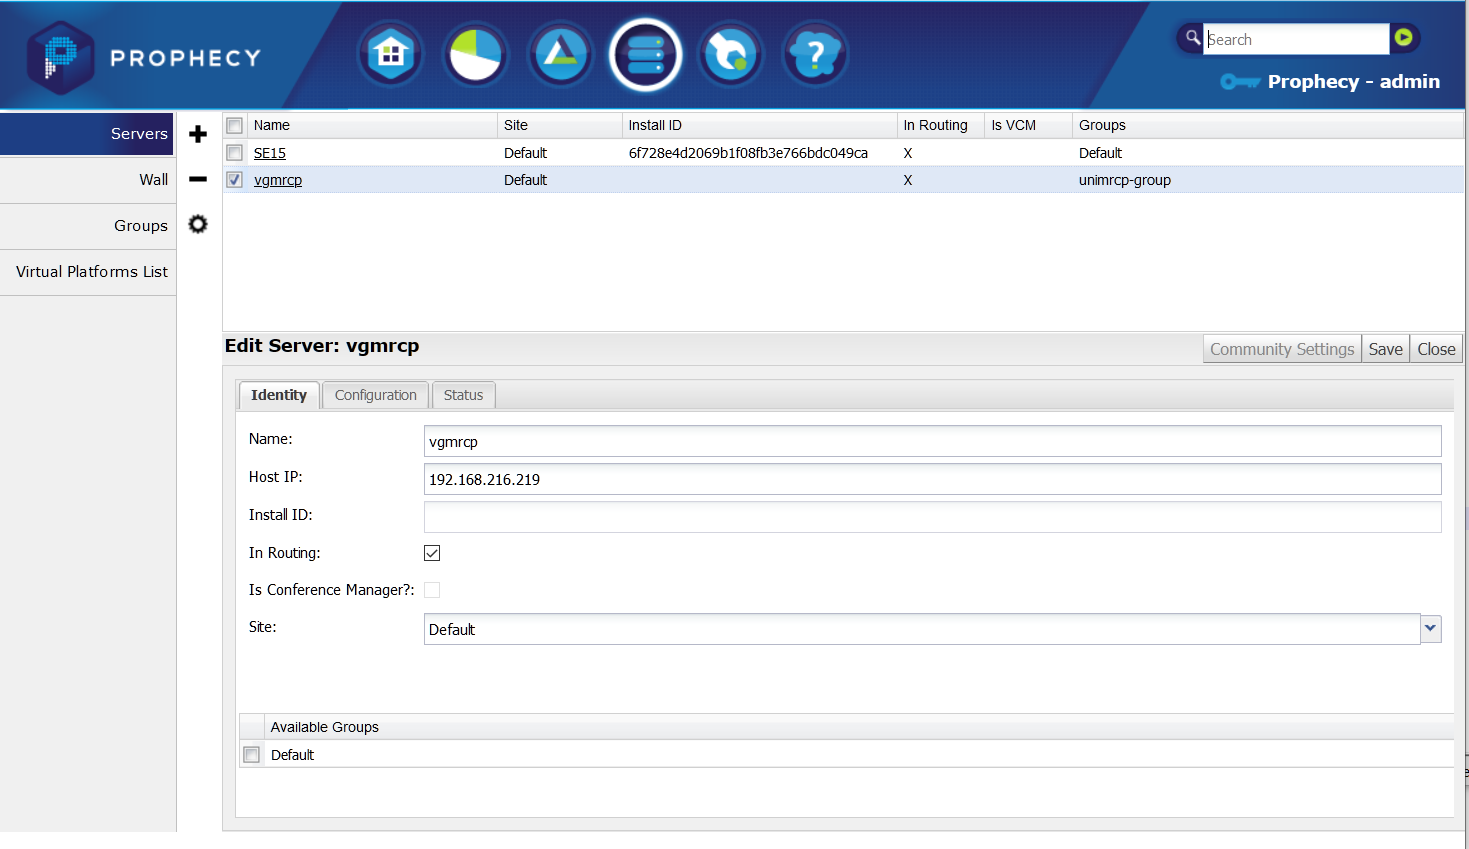Expand the Site dropdown arrow
This screenshot has height=849, width=1469.
1431,629
